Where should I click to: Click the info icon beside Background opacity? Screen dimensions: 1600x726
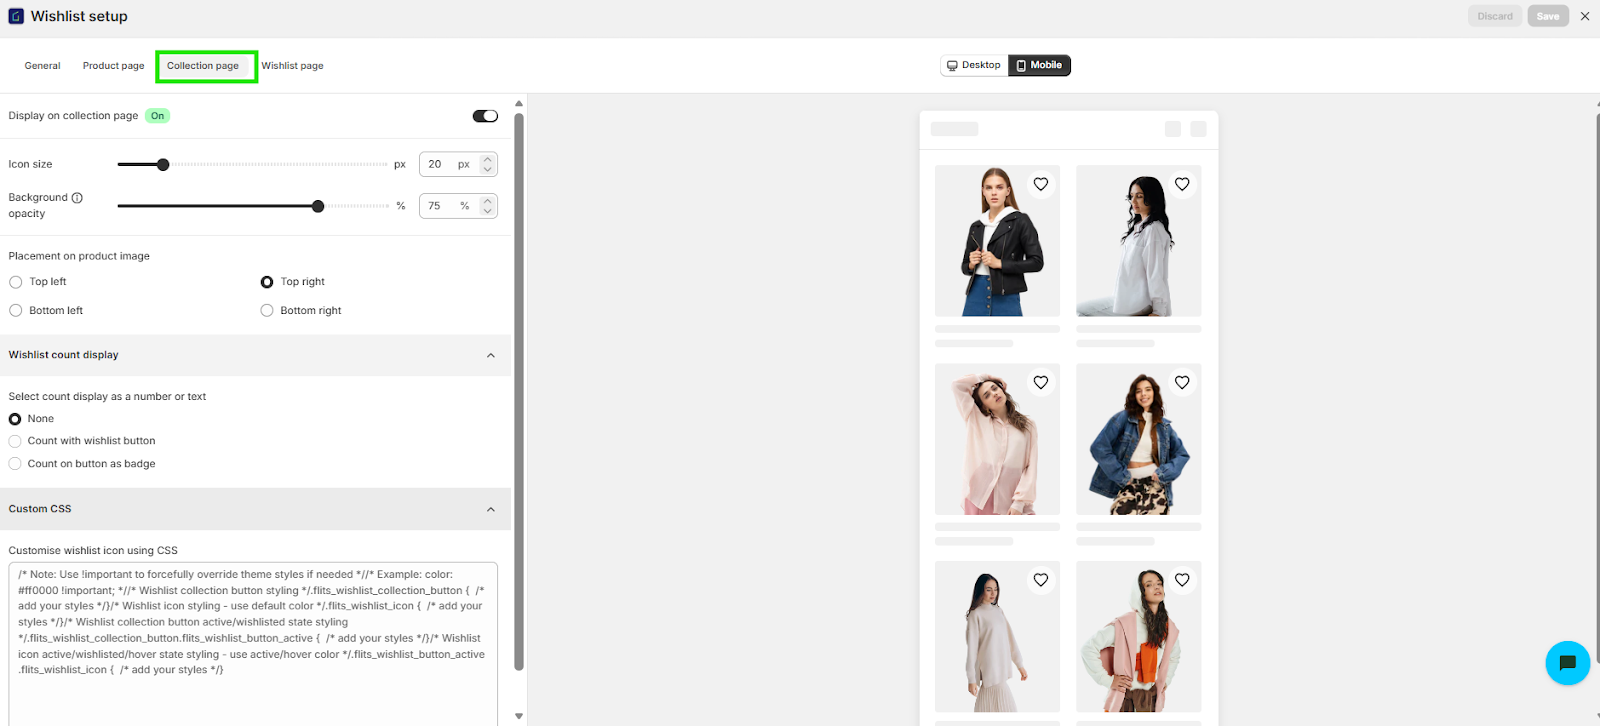coord(77,198)
